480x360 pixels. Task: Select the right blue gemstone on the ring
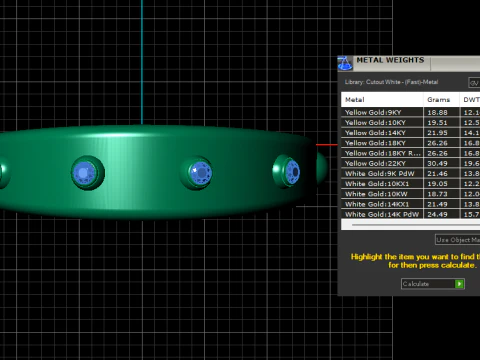292,172
